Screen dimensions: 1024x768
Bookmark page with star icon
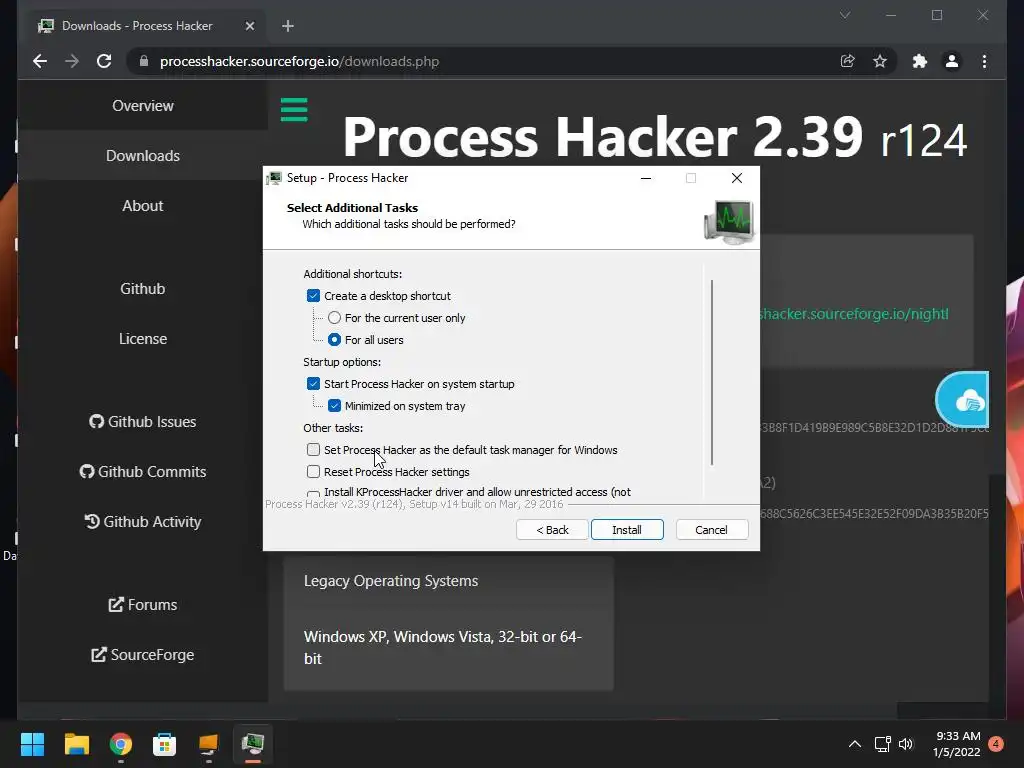pos(880,61)
